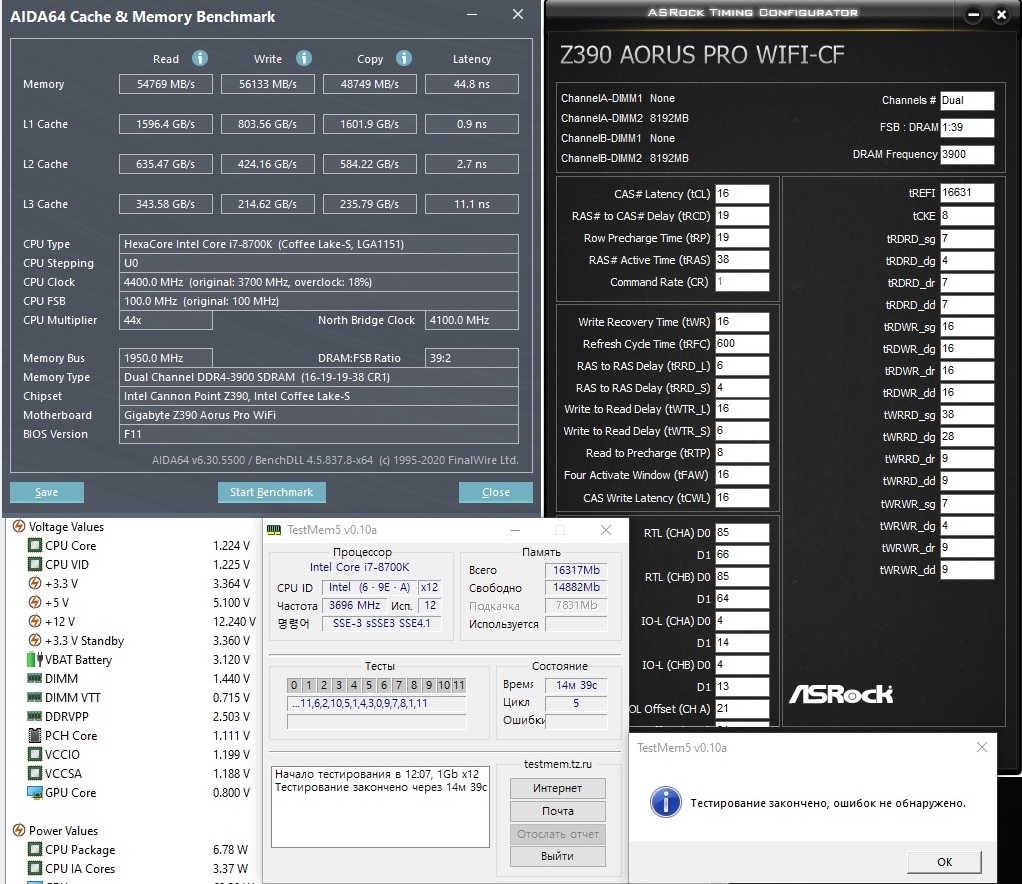
Task: Click the RTL (CHA) D0 field
Action: [x=742, y=533]
